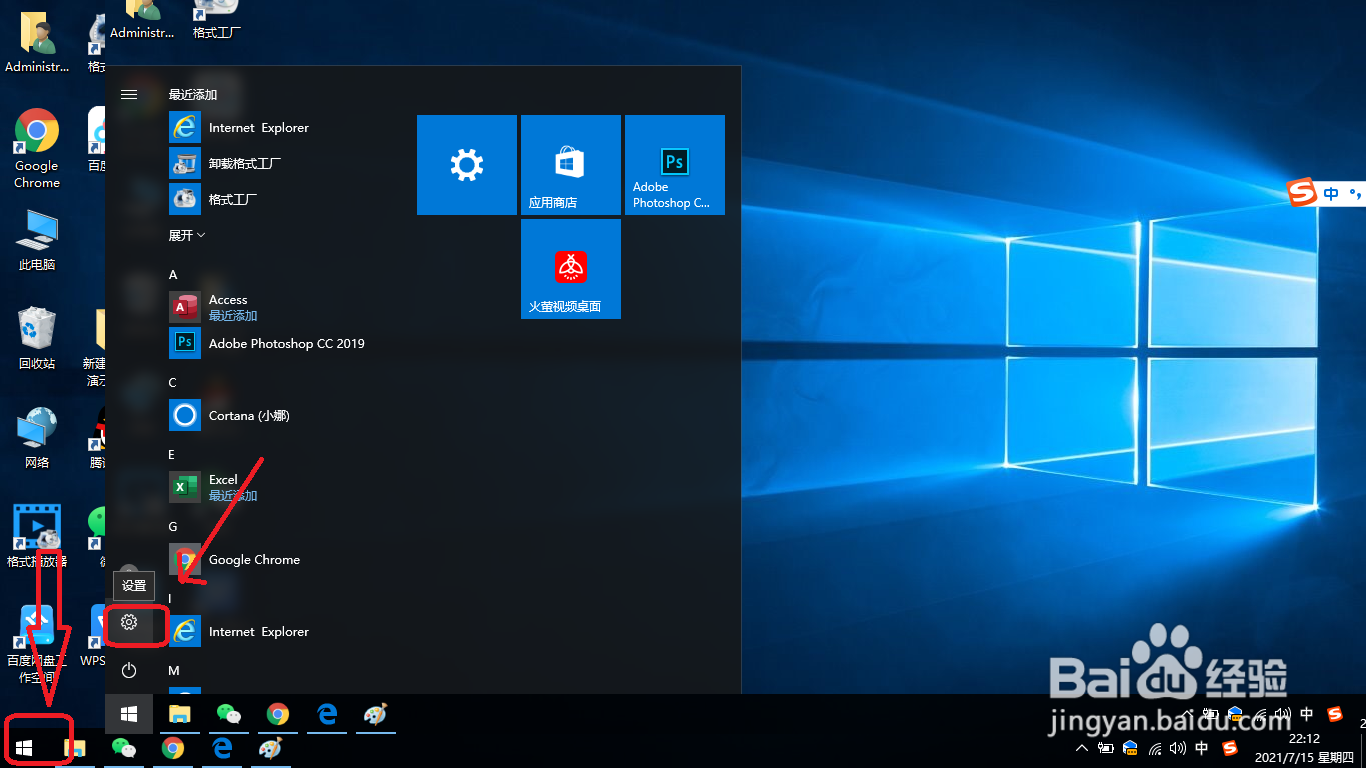Click the Start button on bottom-most taskbar

click(x=25, y=747)
